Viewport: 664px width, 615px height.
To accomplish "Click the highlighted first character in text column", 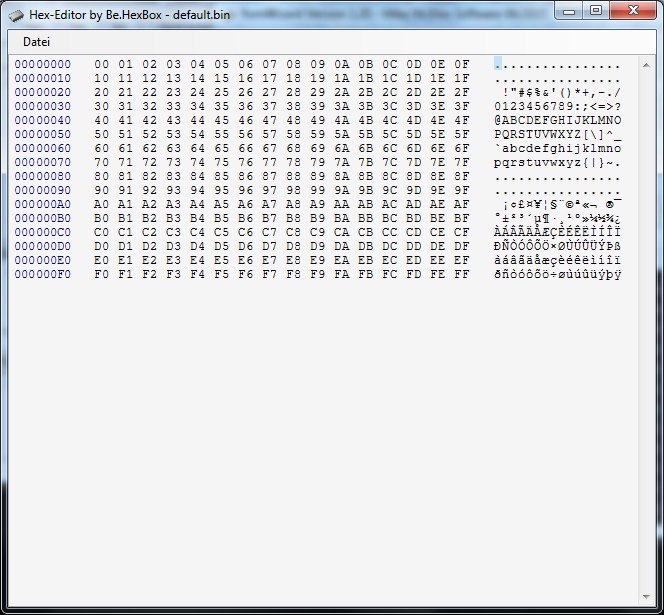I will (x=498, y=64).
